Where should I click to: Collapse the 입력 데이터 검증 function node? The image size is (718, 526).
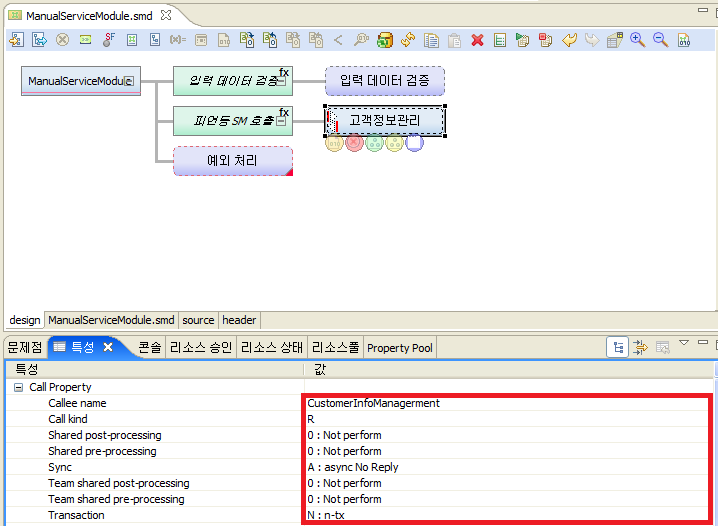281,81
